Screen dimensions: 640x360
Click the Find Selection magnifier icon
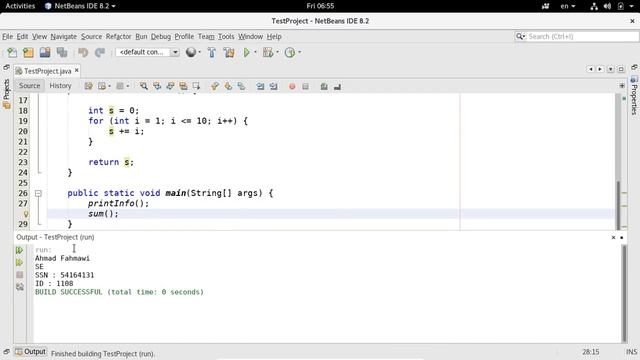pyautogui.click(x=144, y=86)
